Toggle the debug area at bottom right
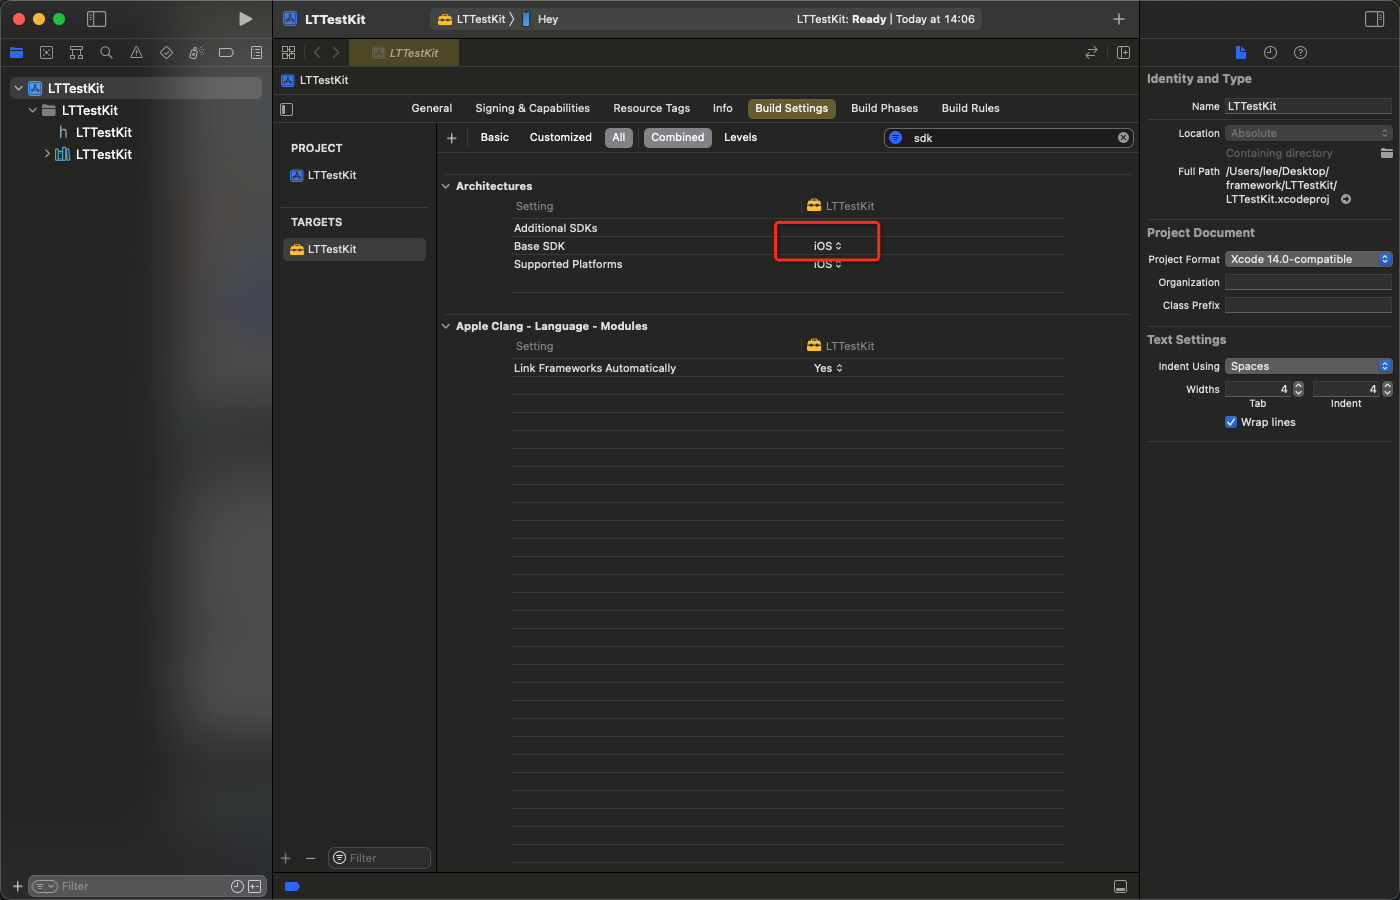This screenshot has height=900, width=1400. point(1120,887)
